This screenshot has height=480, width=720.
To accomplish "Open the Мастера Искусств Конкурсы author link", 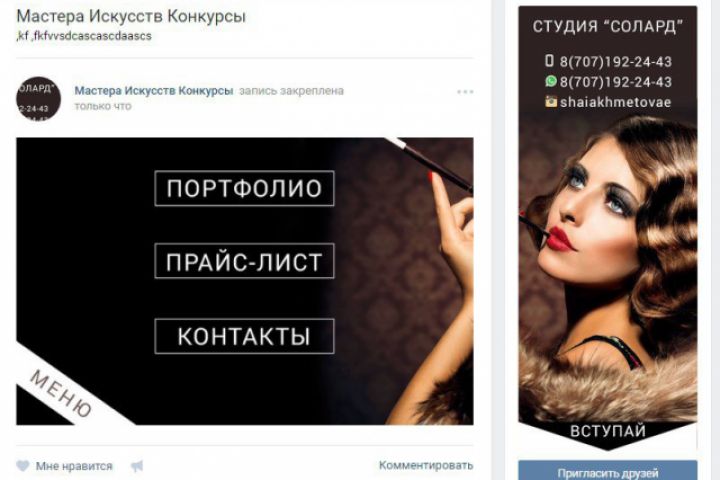I will [154, 91].
